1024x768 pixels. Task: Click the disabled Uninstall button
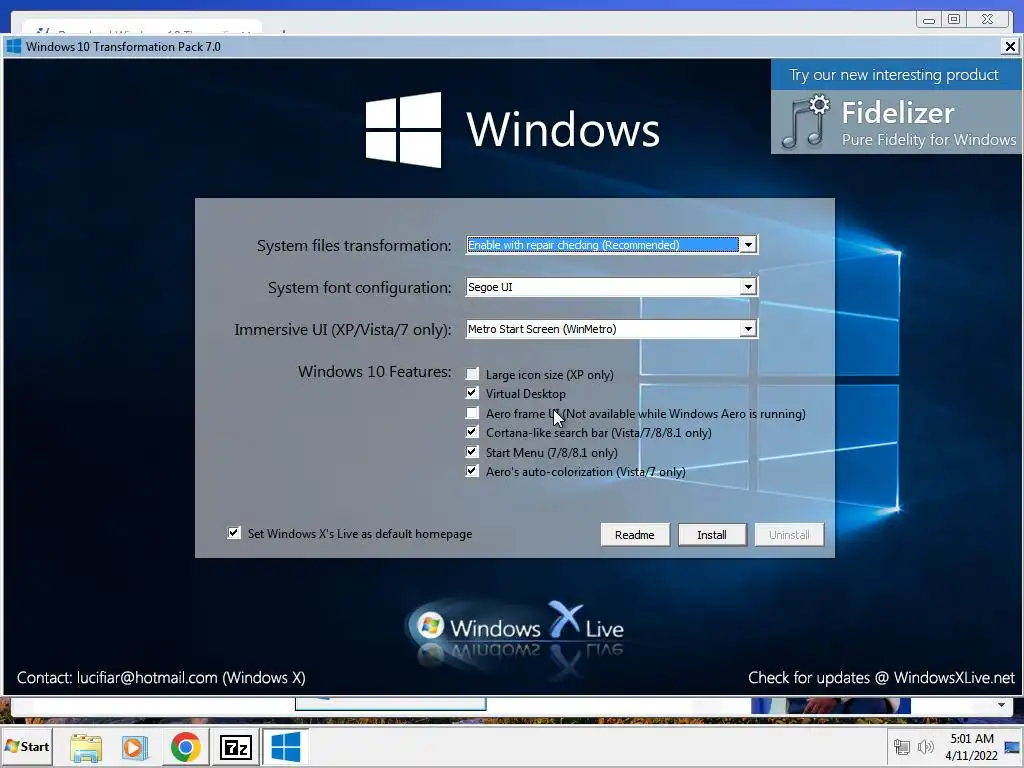pos(789,535)
